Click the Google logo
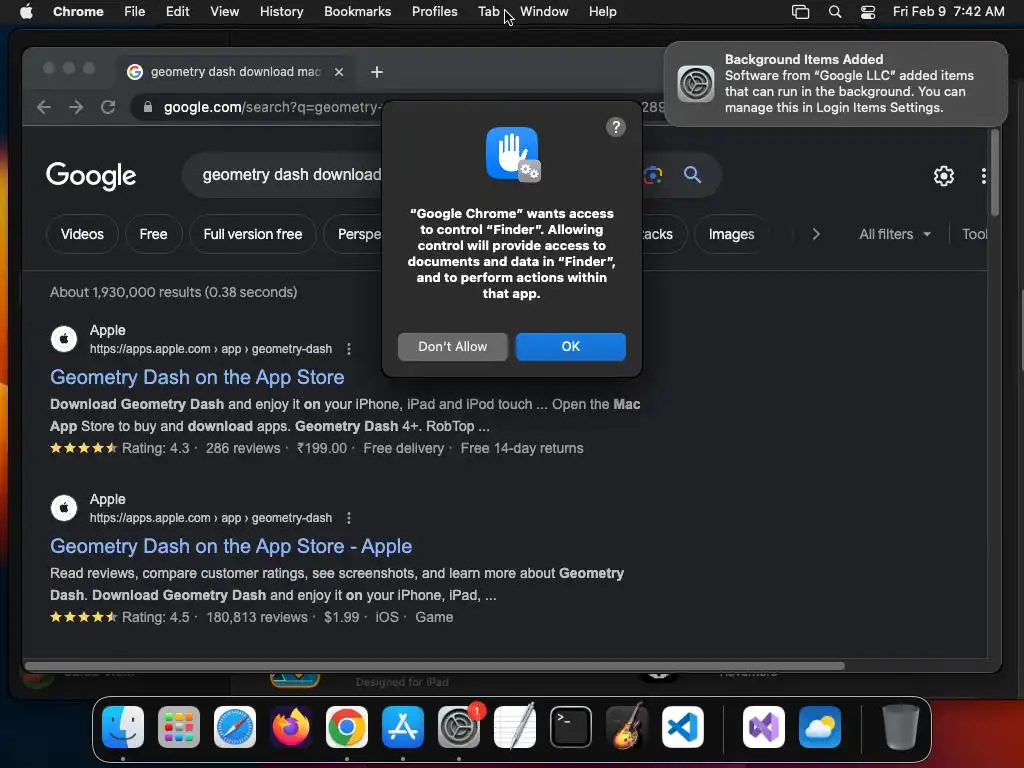Viewport: 1024px width, 768px height. tap(91, 175)
